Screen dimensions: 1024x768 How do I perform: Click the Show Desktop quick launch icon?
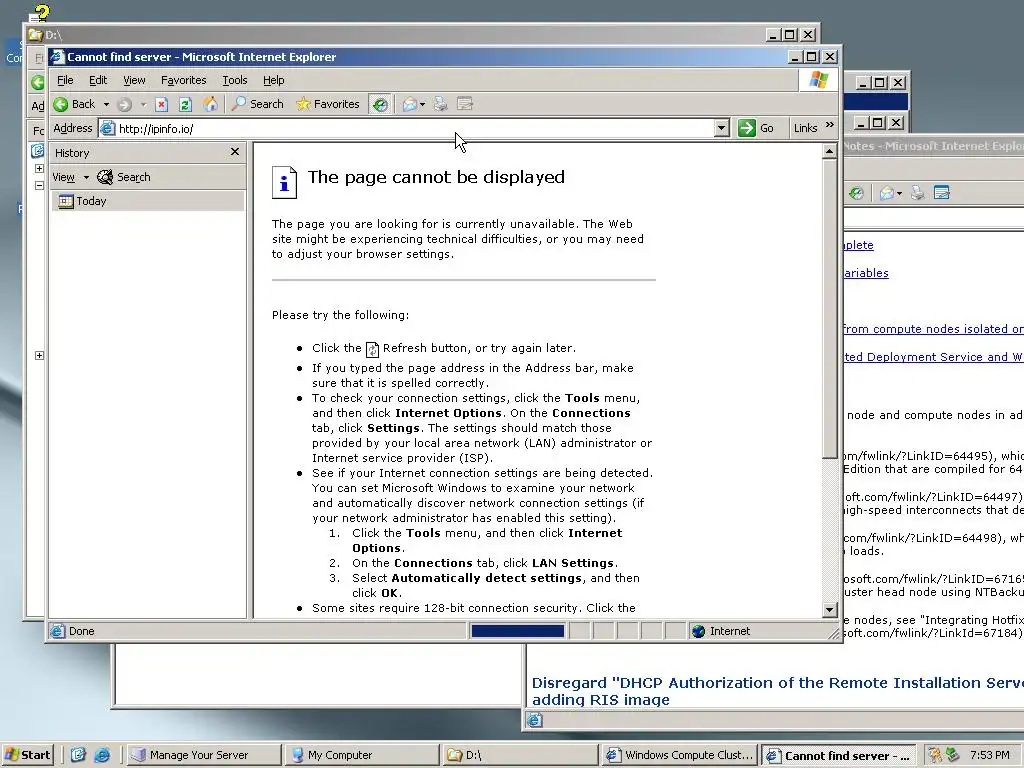78,755
